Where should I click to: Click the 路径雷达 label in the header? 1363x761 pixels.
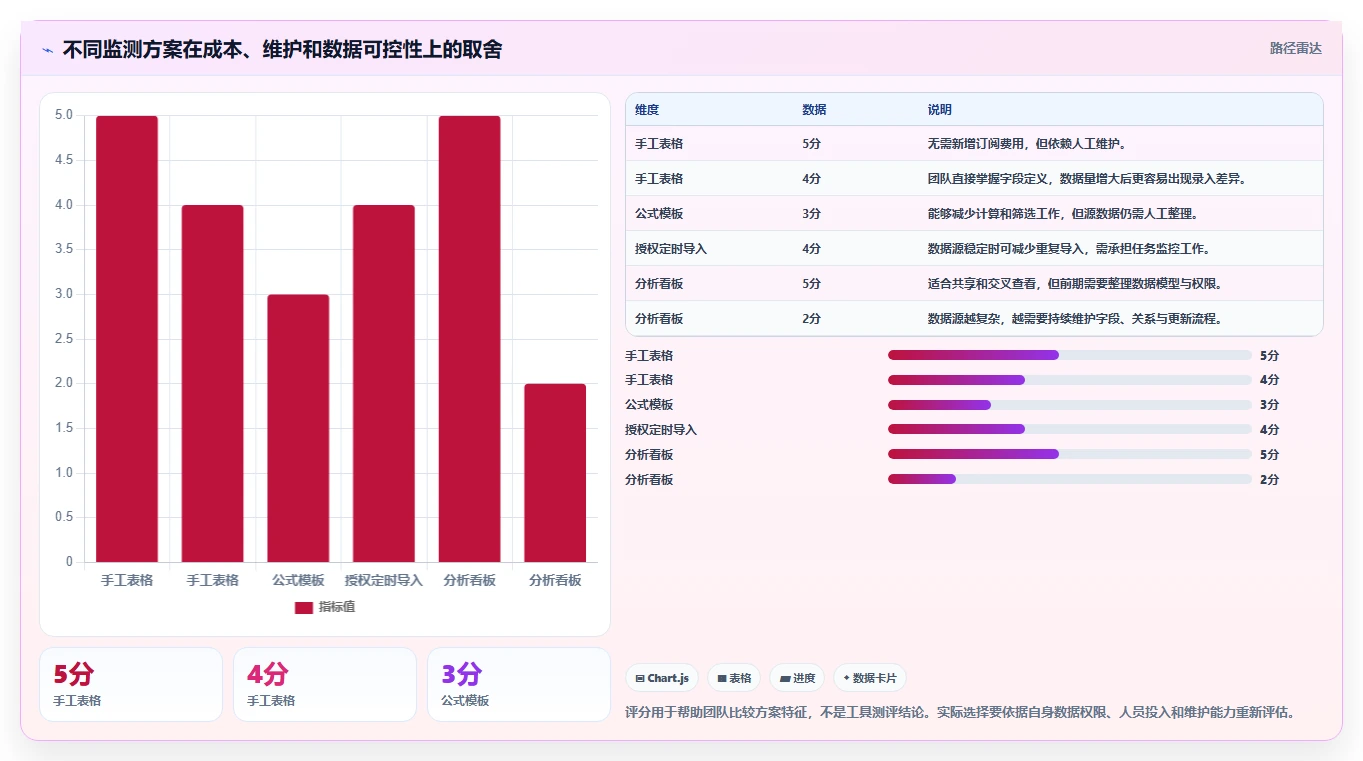(x=1296, y=48)
